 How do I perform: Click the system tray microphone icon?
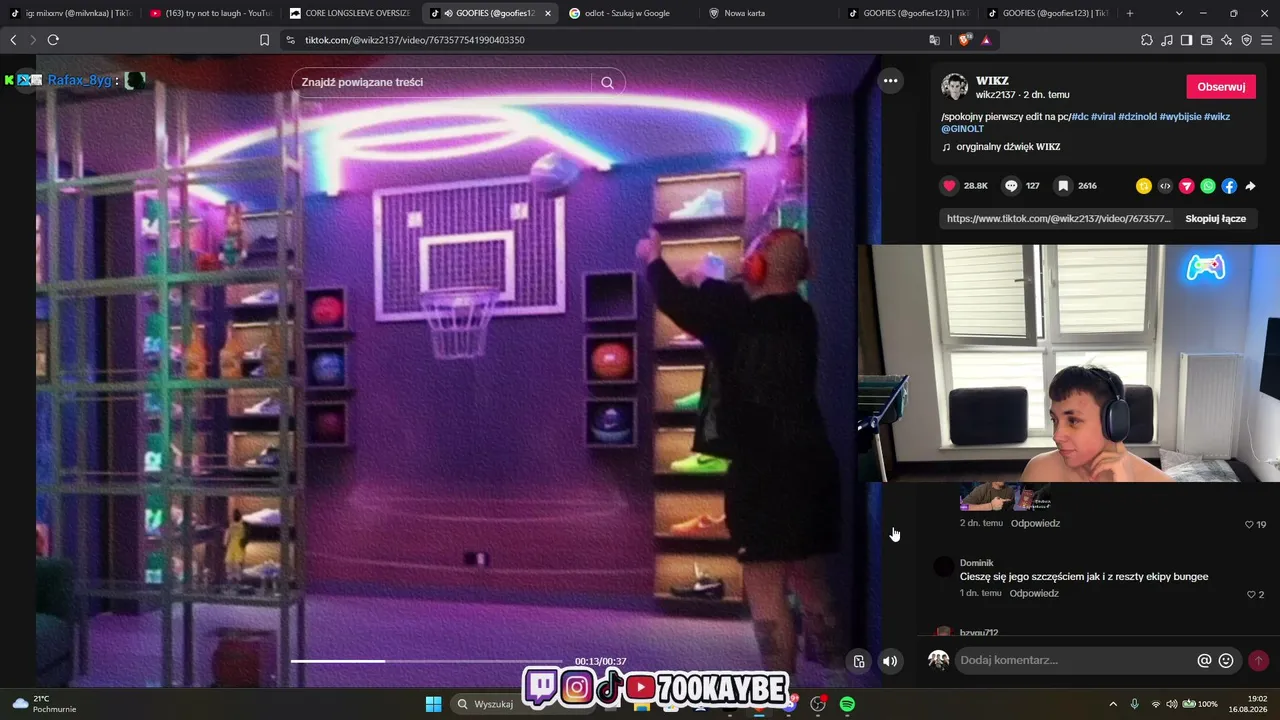[1134, 704]
